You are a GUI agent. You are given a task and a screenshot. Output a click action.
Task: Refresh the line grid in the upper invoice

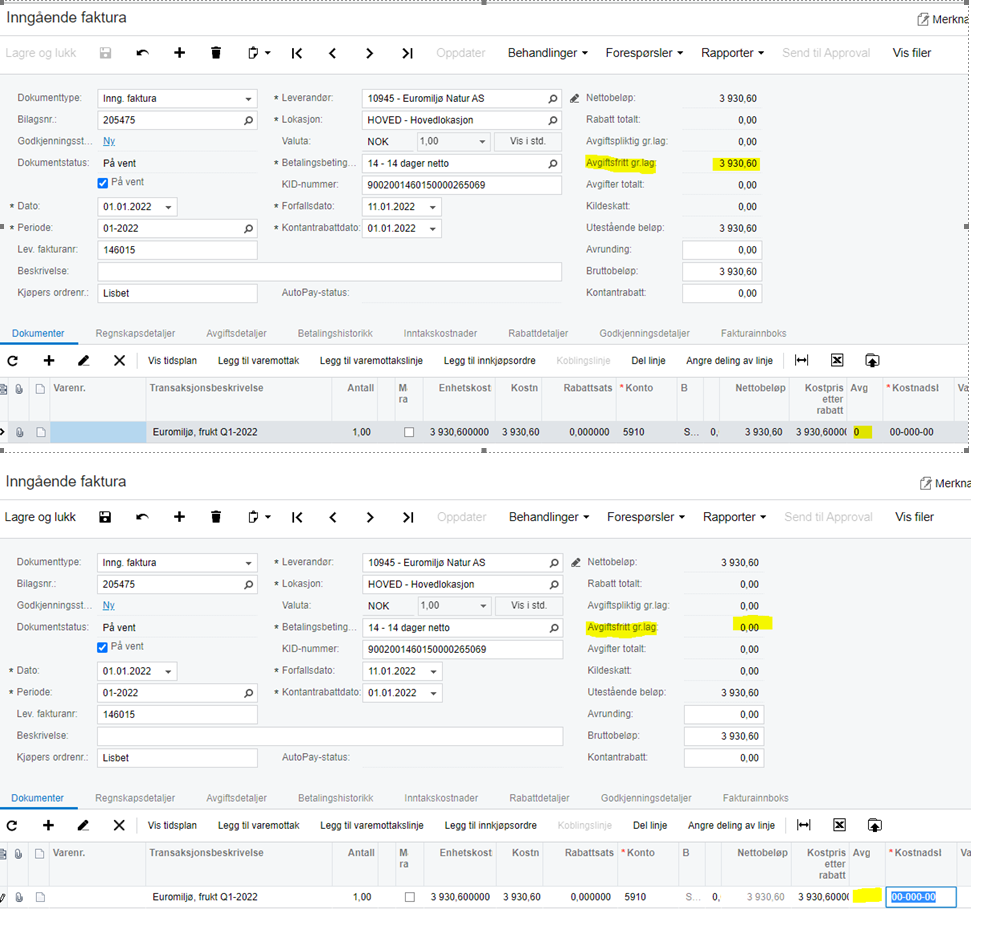13,360
